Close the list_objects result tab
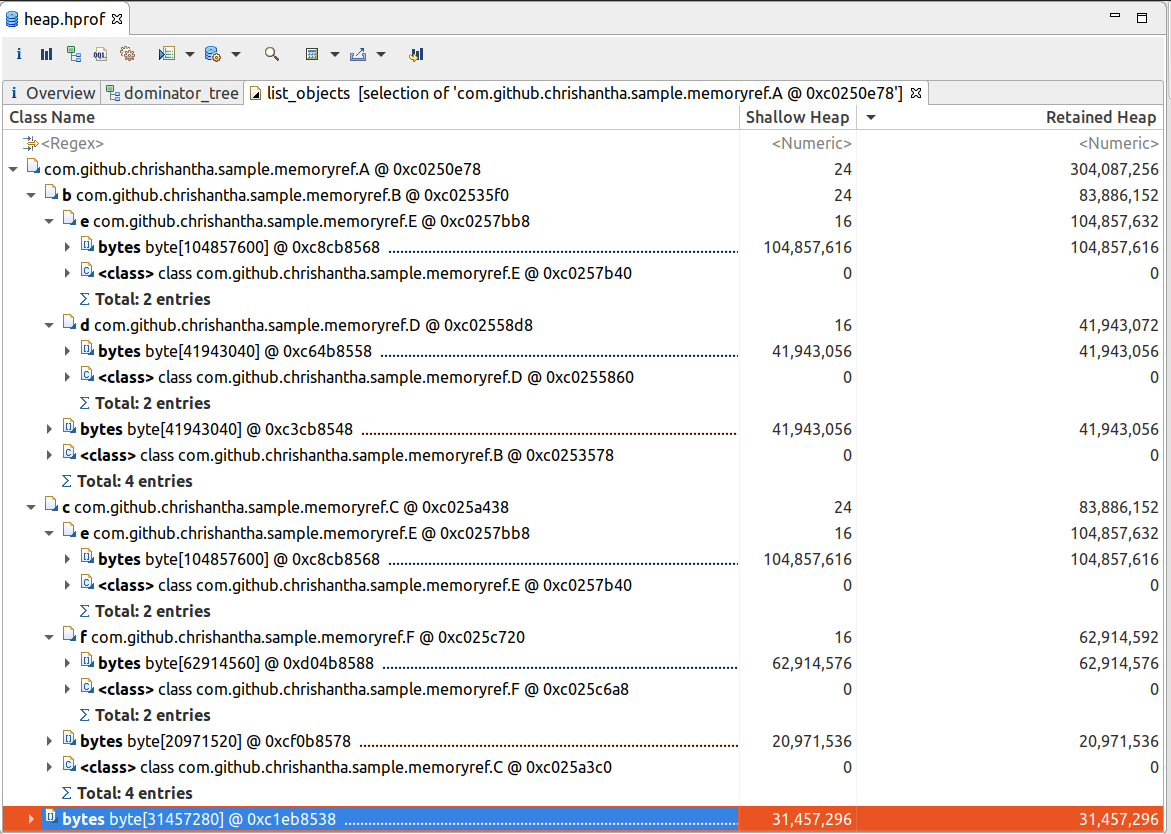The image size is (1171, 834). click(915, 92)
